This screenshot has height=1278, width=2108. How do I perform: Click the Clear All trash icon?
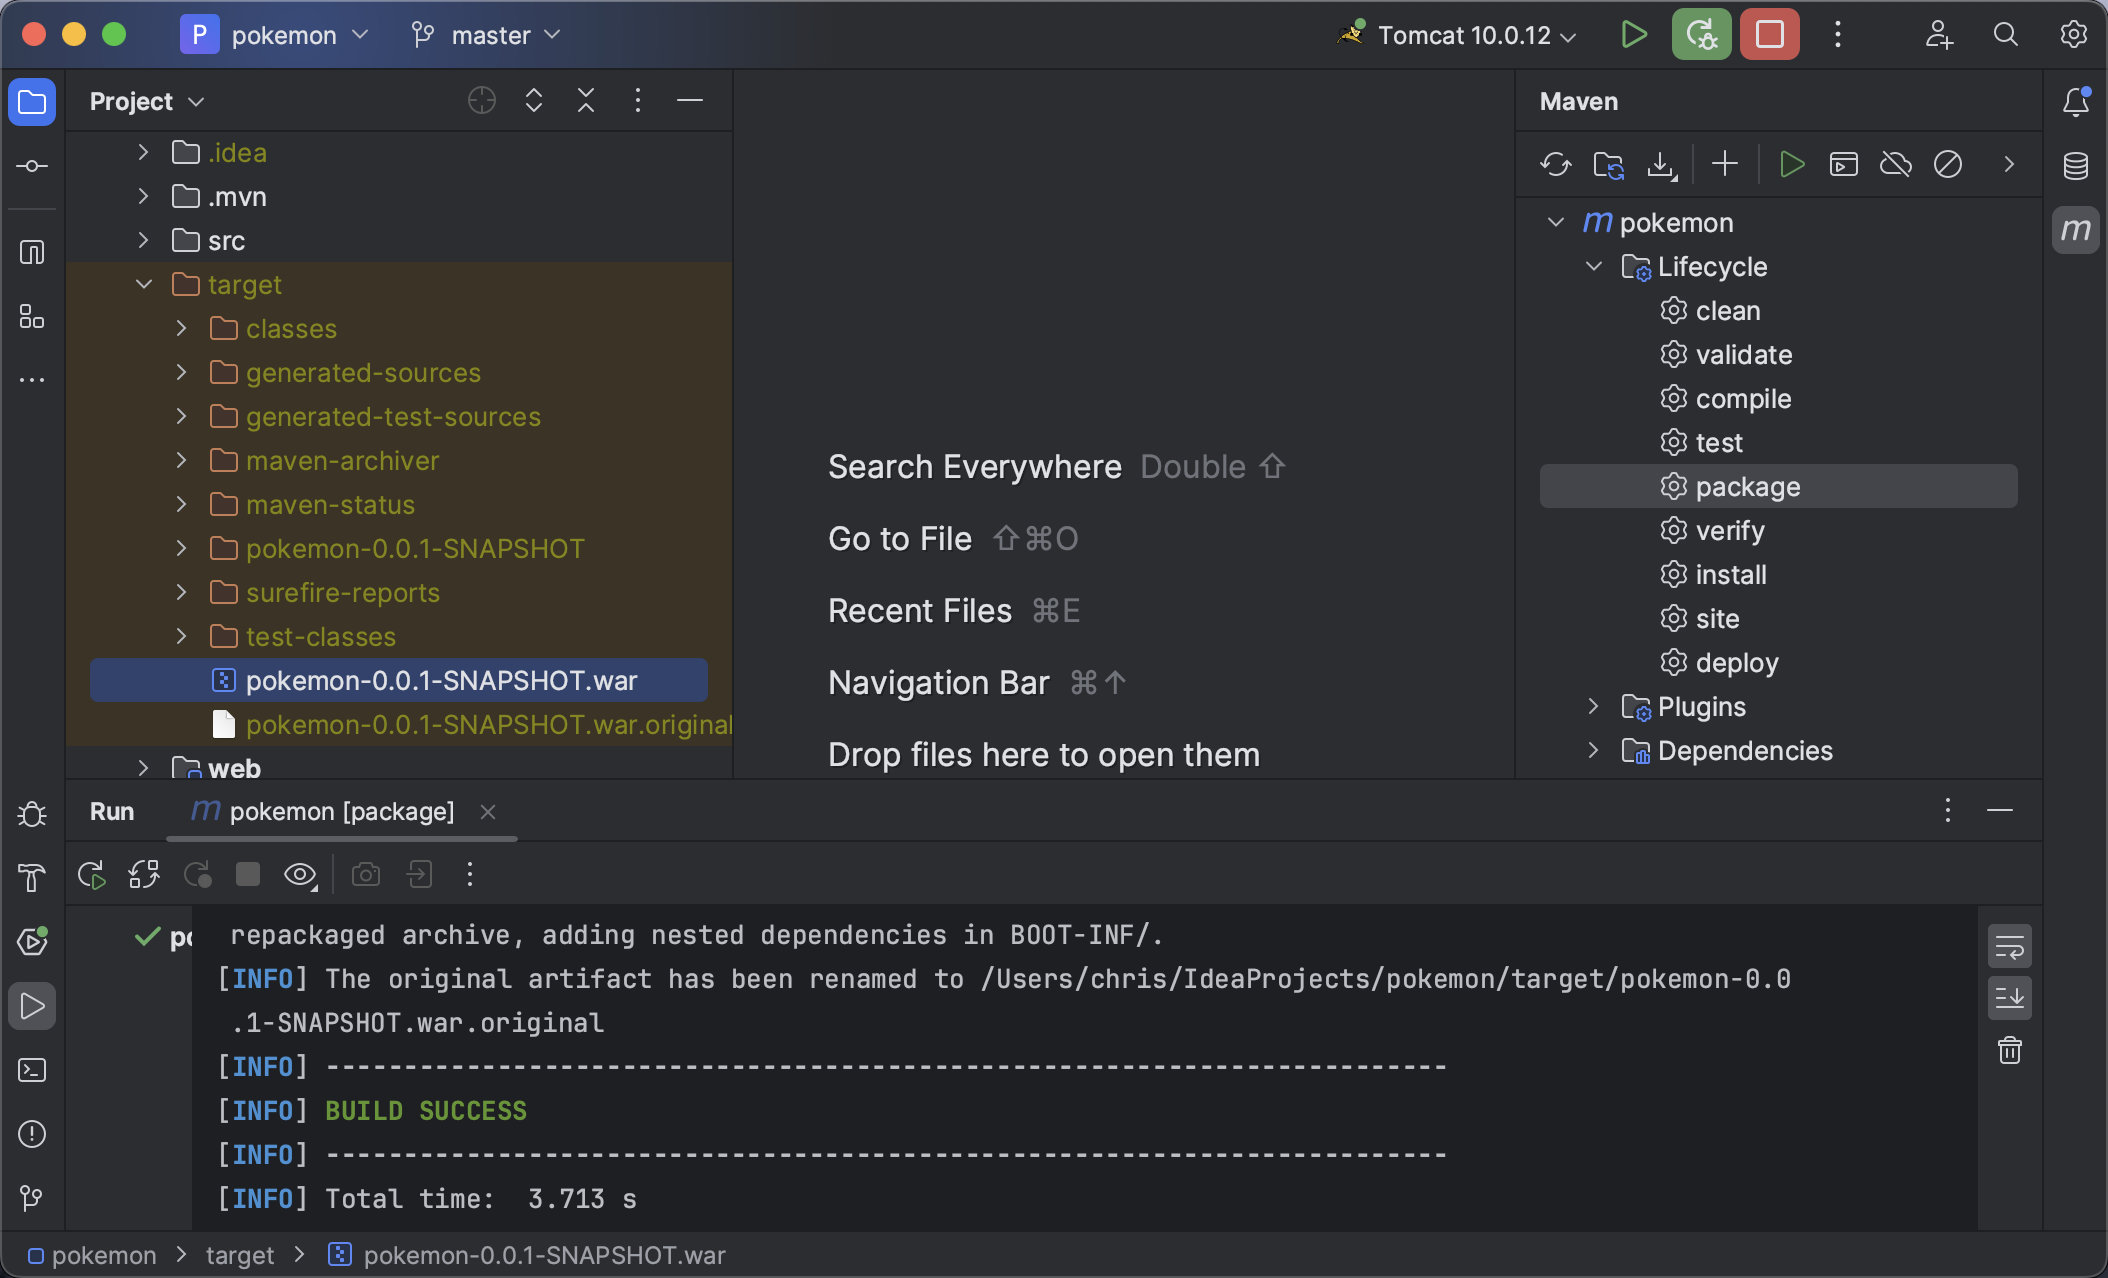click(2009, 1051)
